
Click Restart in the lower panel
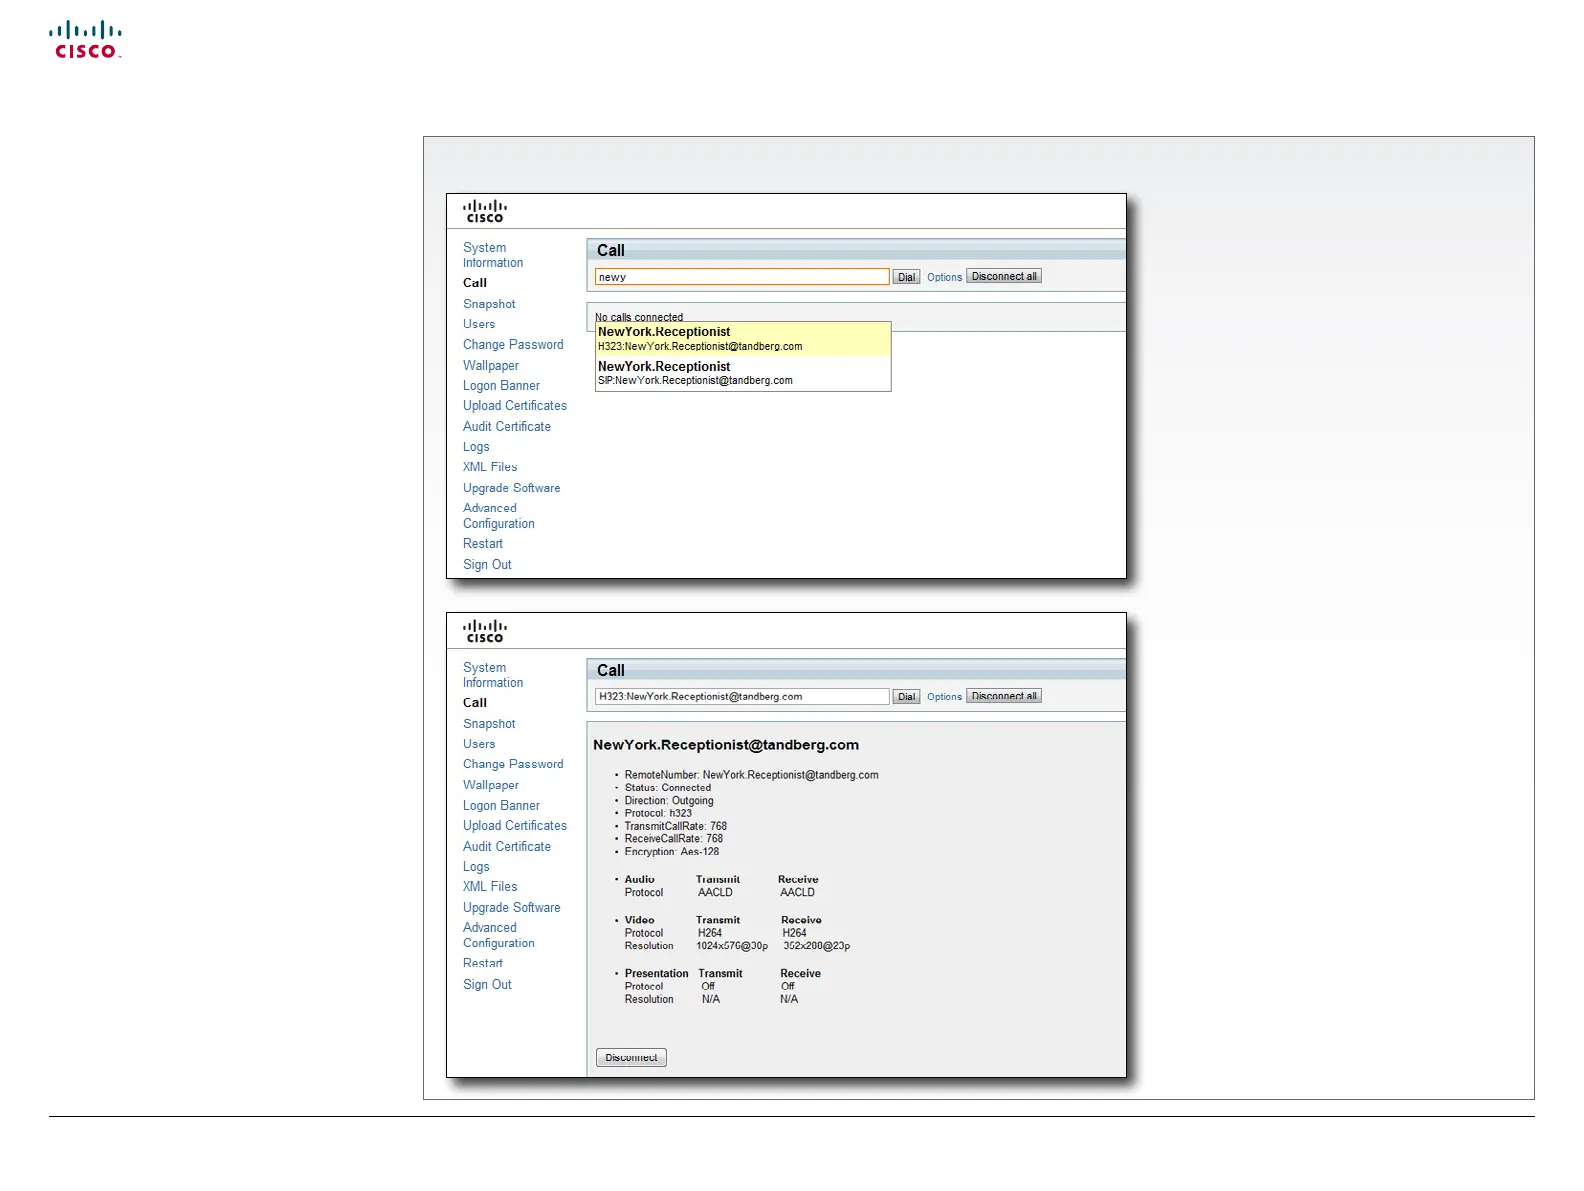pyautogui.click(x=483, y=963)
